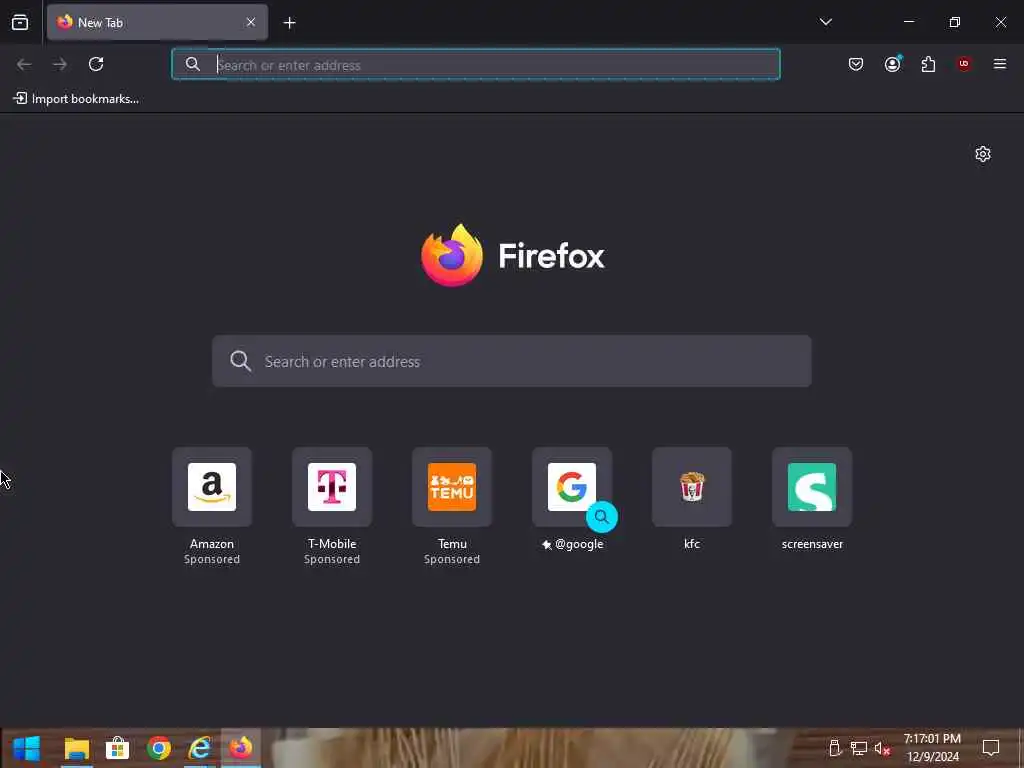Click the muted speaker volume tray icon

[x=882, y=748]
